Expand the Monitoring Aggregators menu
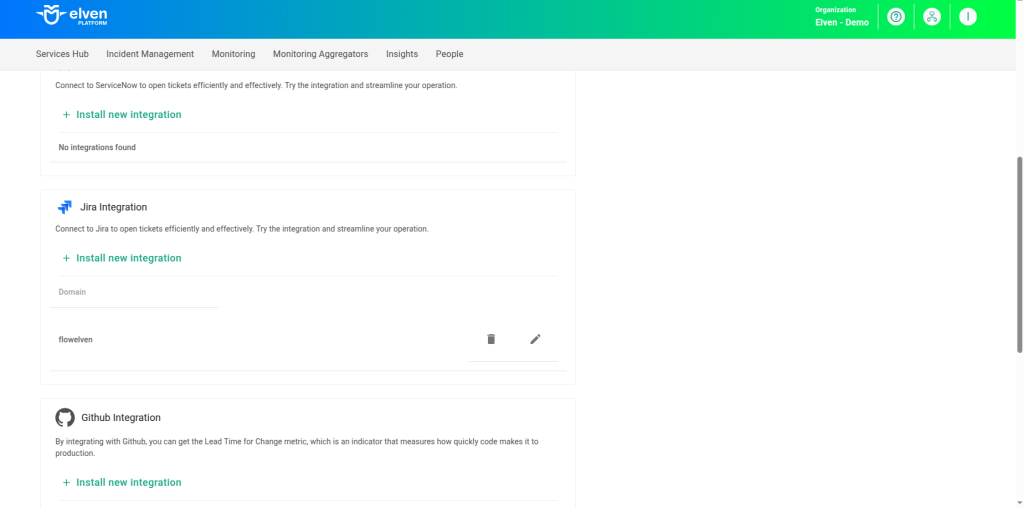Image resolution: width=1024 pixels, height=508 pixels. tap(320, 54)
